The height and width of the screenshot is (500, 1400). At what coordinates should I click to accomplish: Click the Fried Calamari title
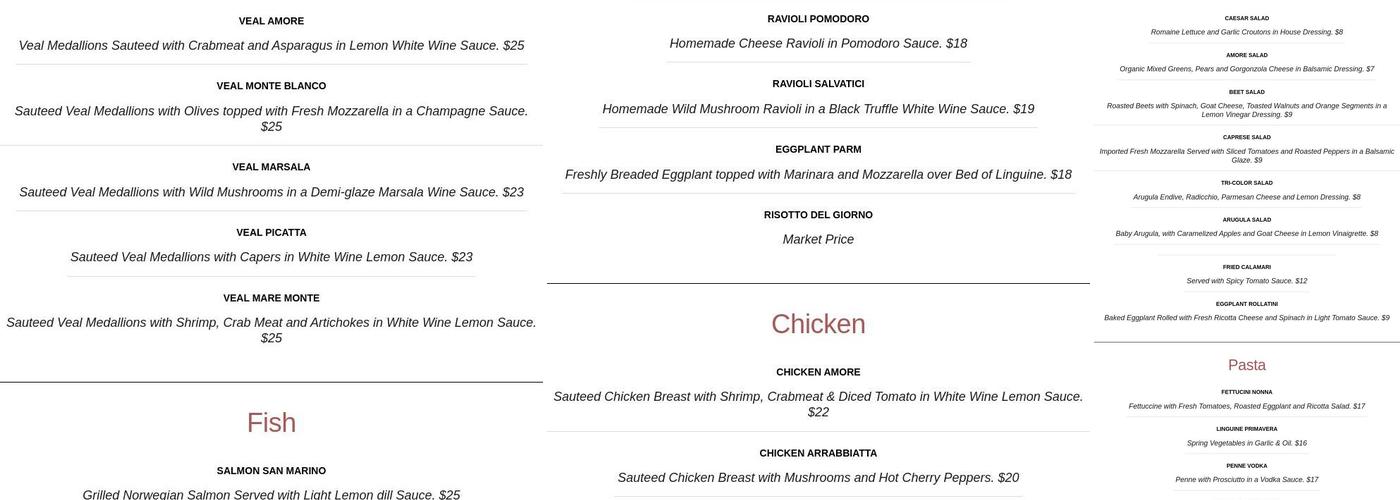1246,267
